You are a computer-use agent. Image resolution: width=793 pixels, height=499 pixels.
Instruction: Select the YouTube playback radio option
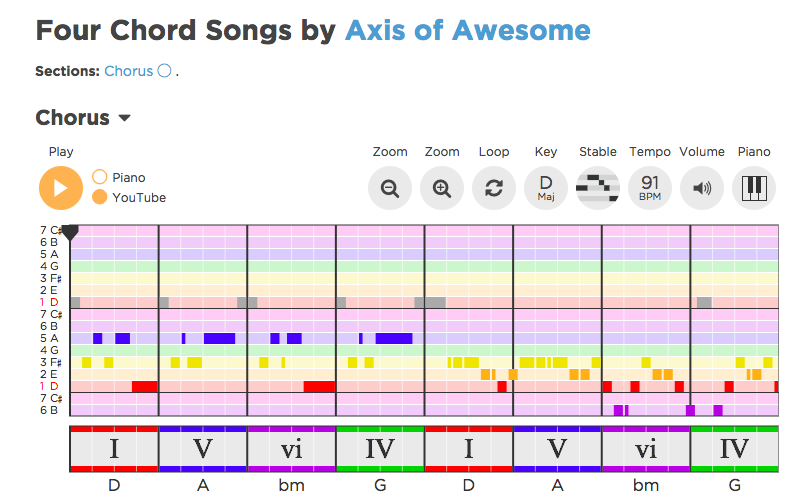tap(100, 197)
